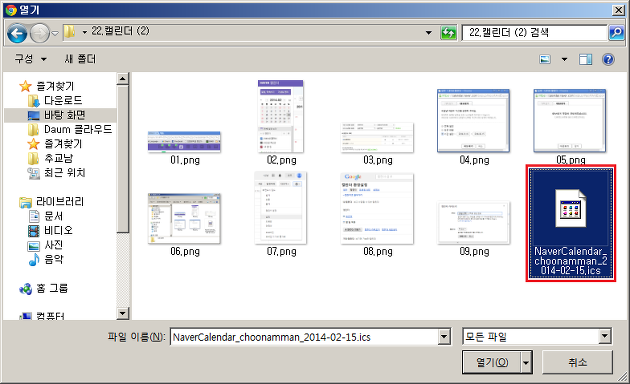Image resolution: width=630 pixels, height=384 pixels.
Task: Select the 02.png thumbnail
Action: 280,116
